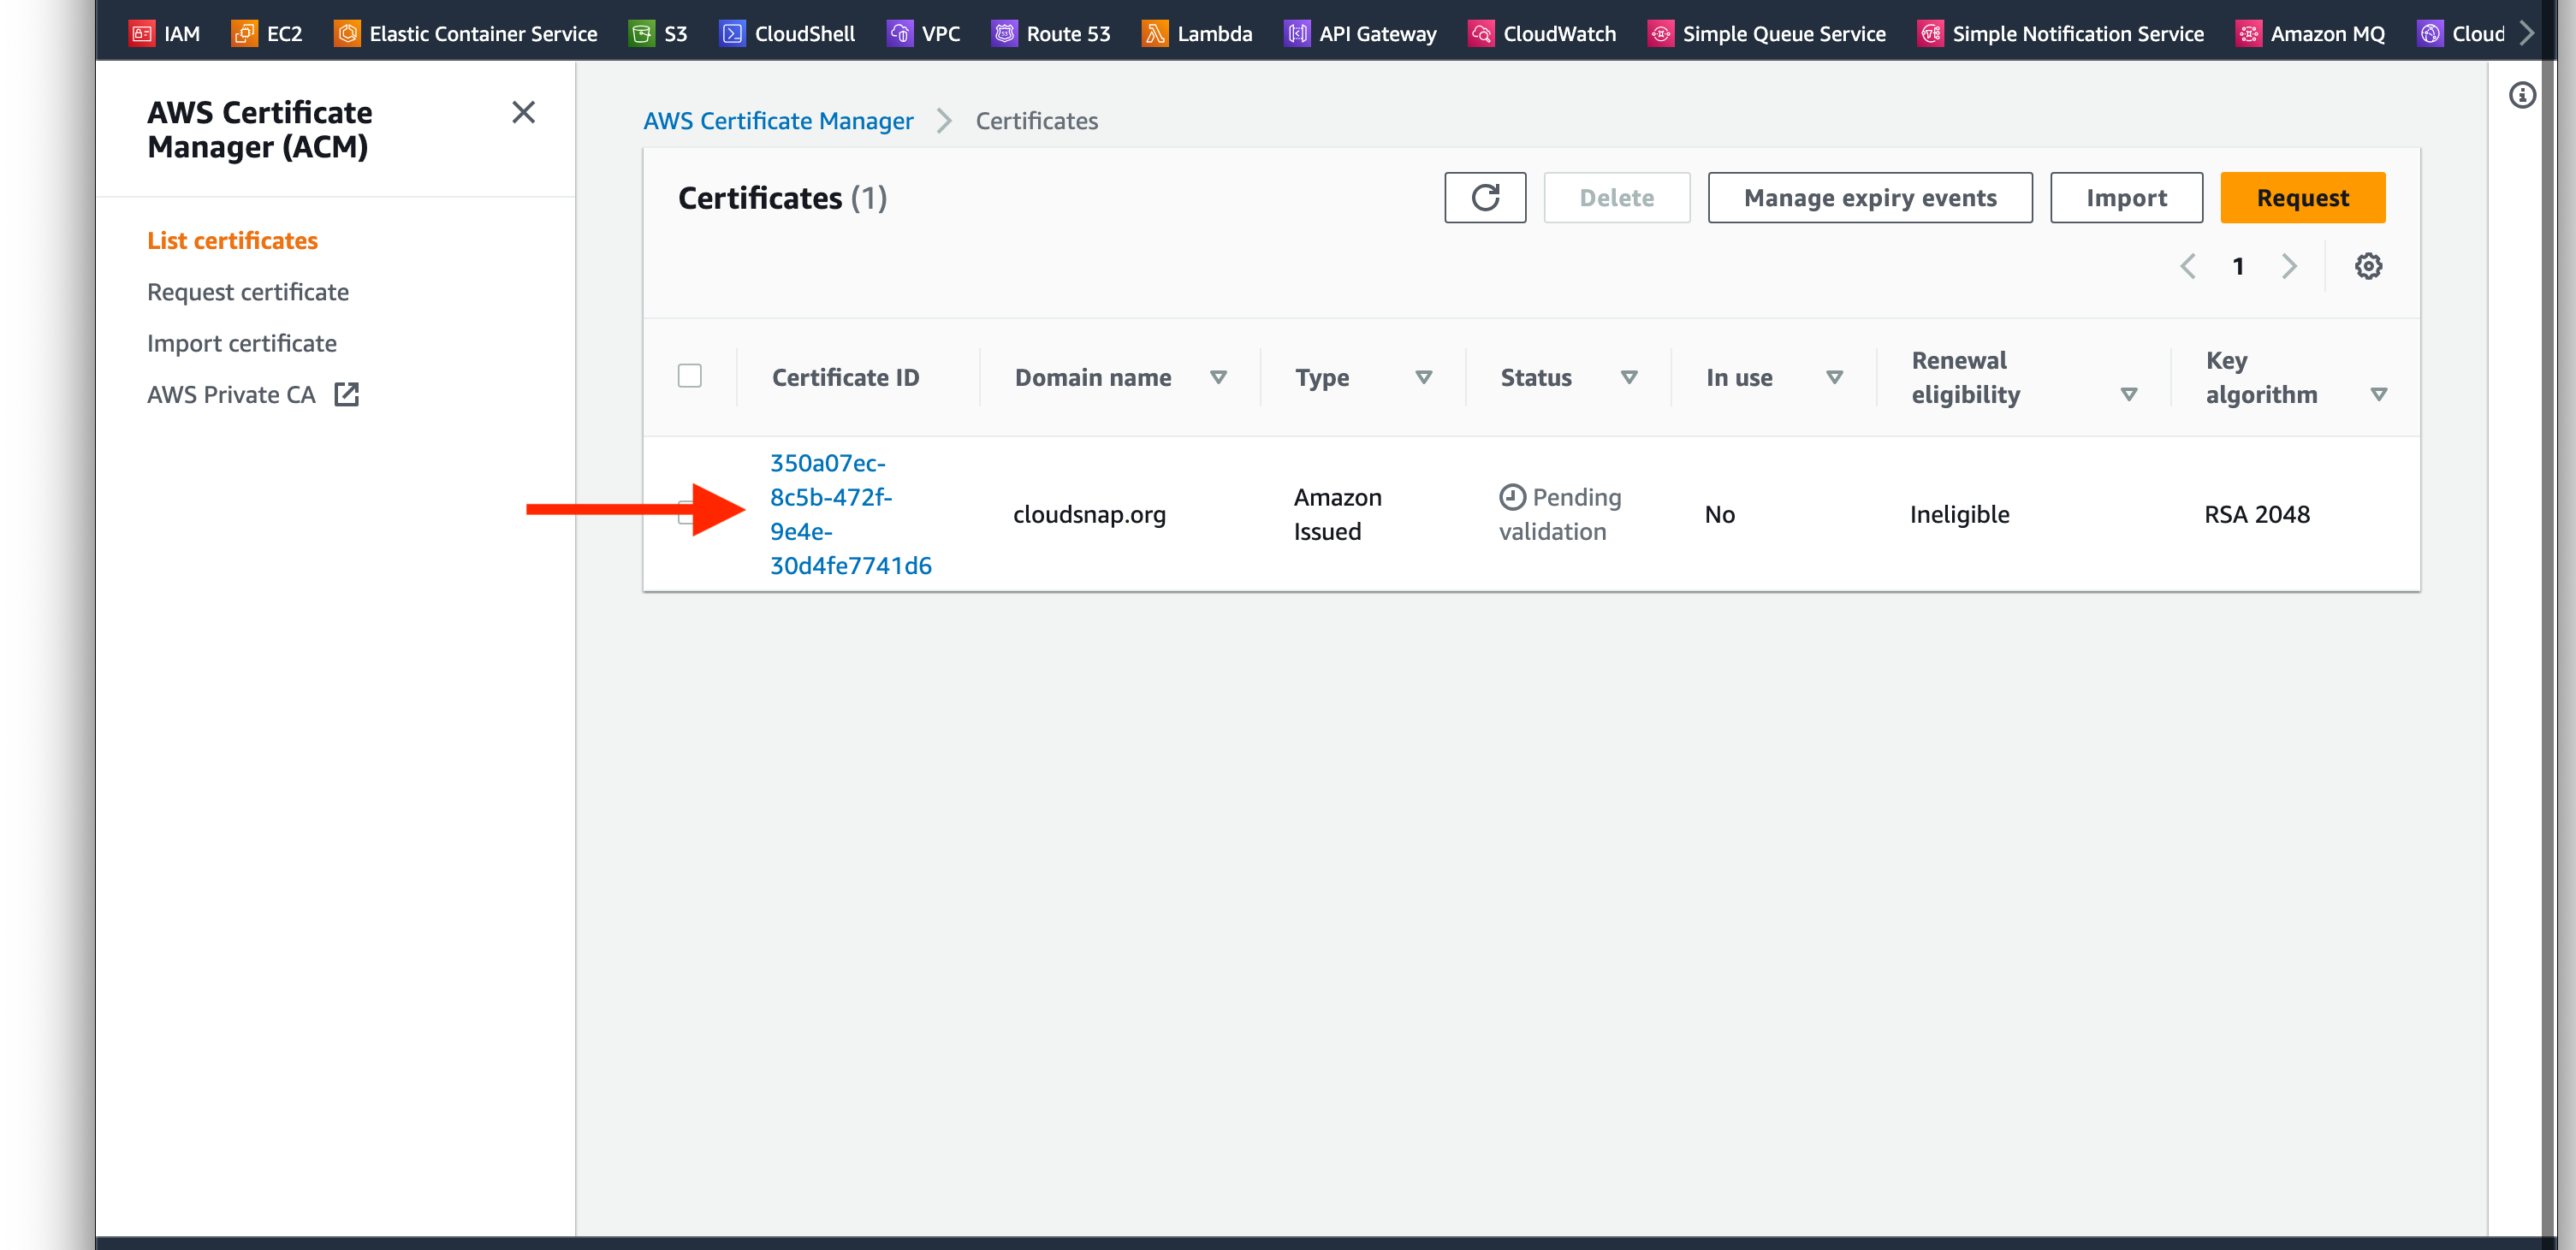This screenshot has height=1250, width=2576.
Task: Sort by Status column arrow
Action: [x=1629, y=377]
